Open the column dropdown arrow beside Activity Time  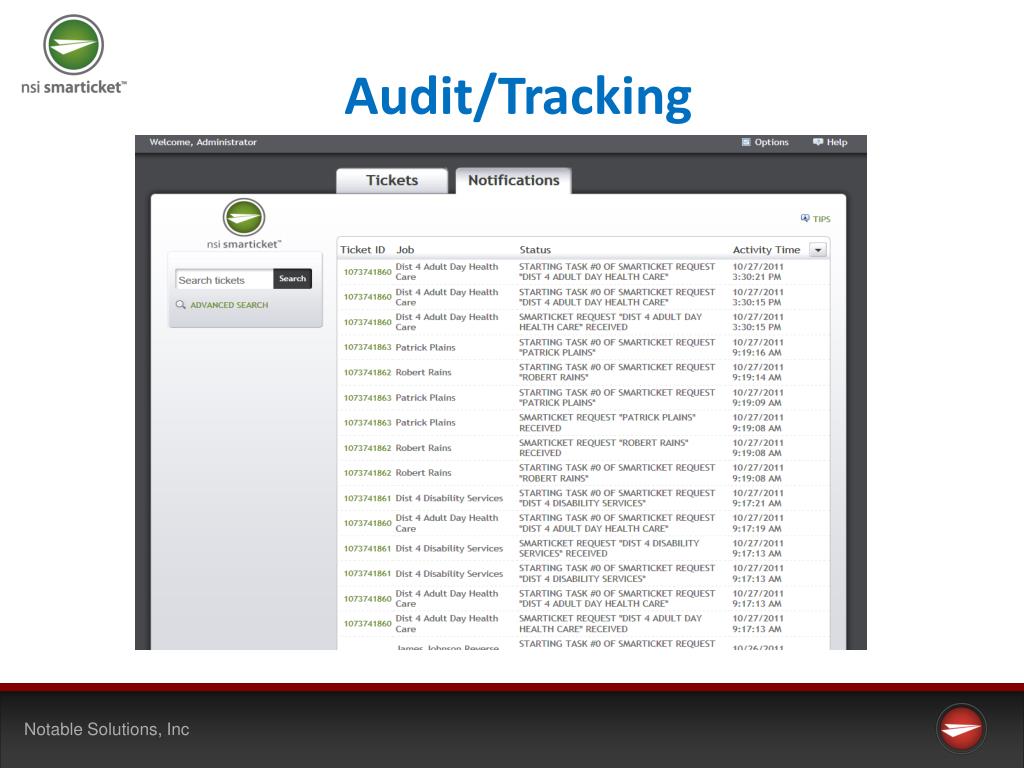coord(818,249)
